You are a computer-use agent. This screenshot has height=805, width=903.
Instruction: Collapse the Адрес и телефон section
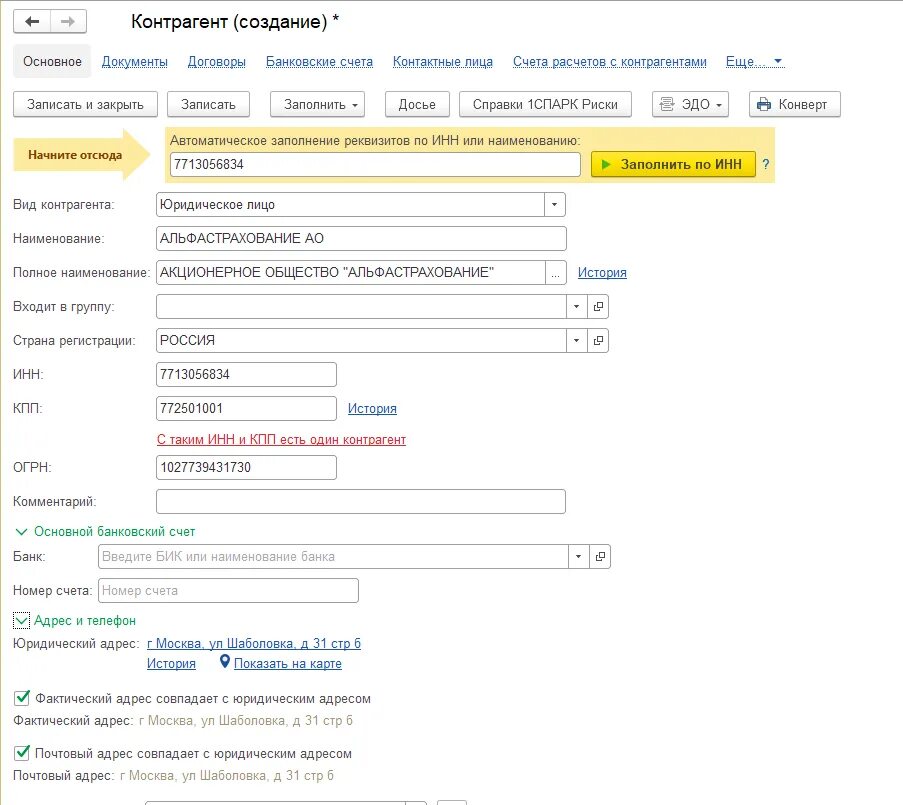[x=21, y=620]
